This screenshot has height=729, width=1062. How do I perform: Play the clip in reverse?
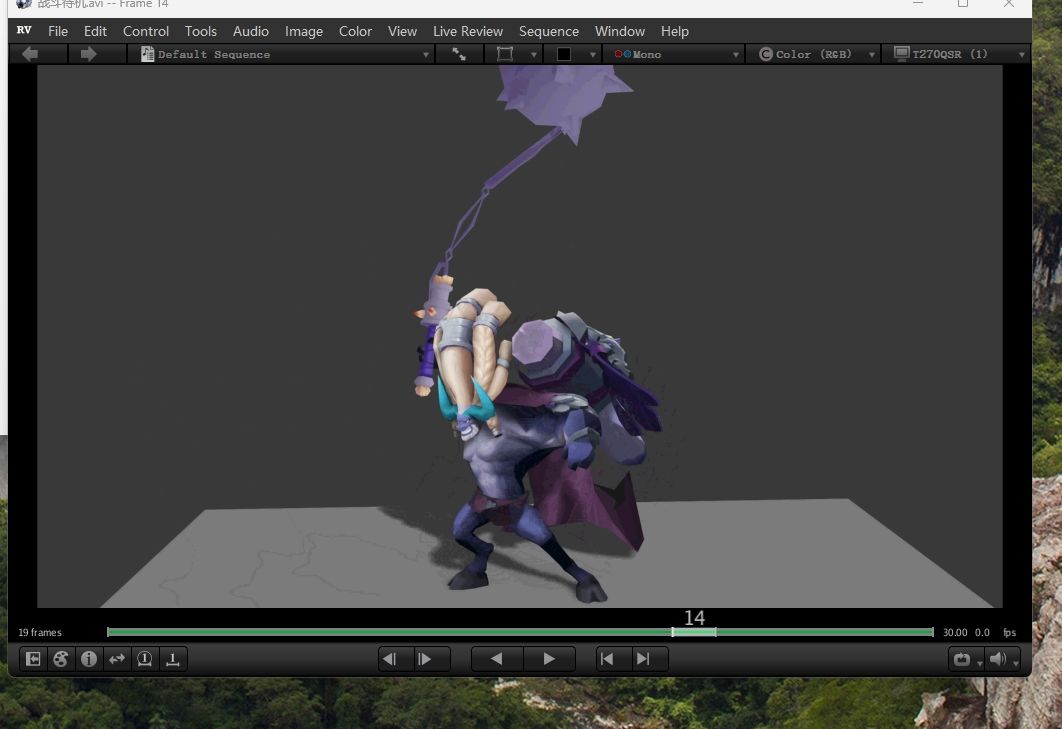496,659
